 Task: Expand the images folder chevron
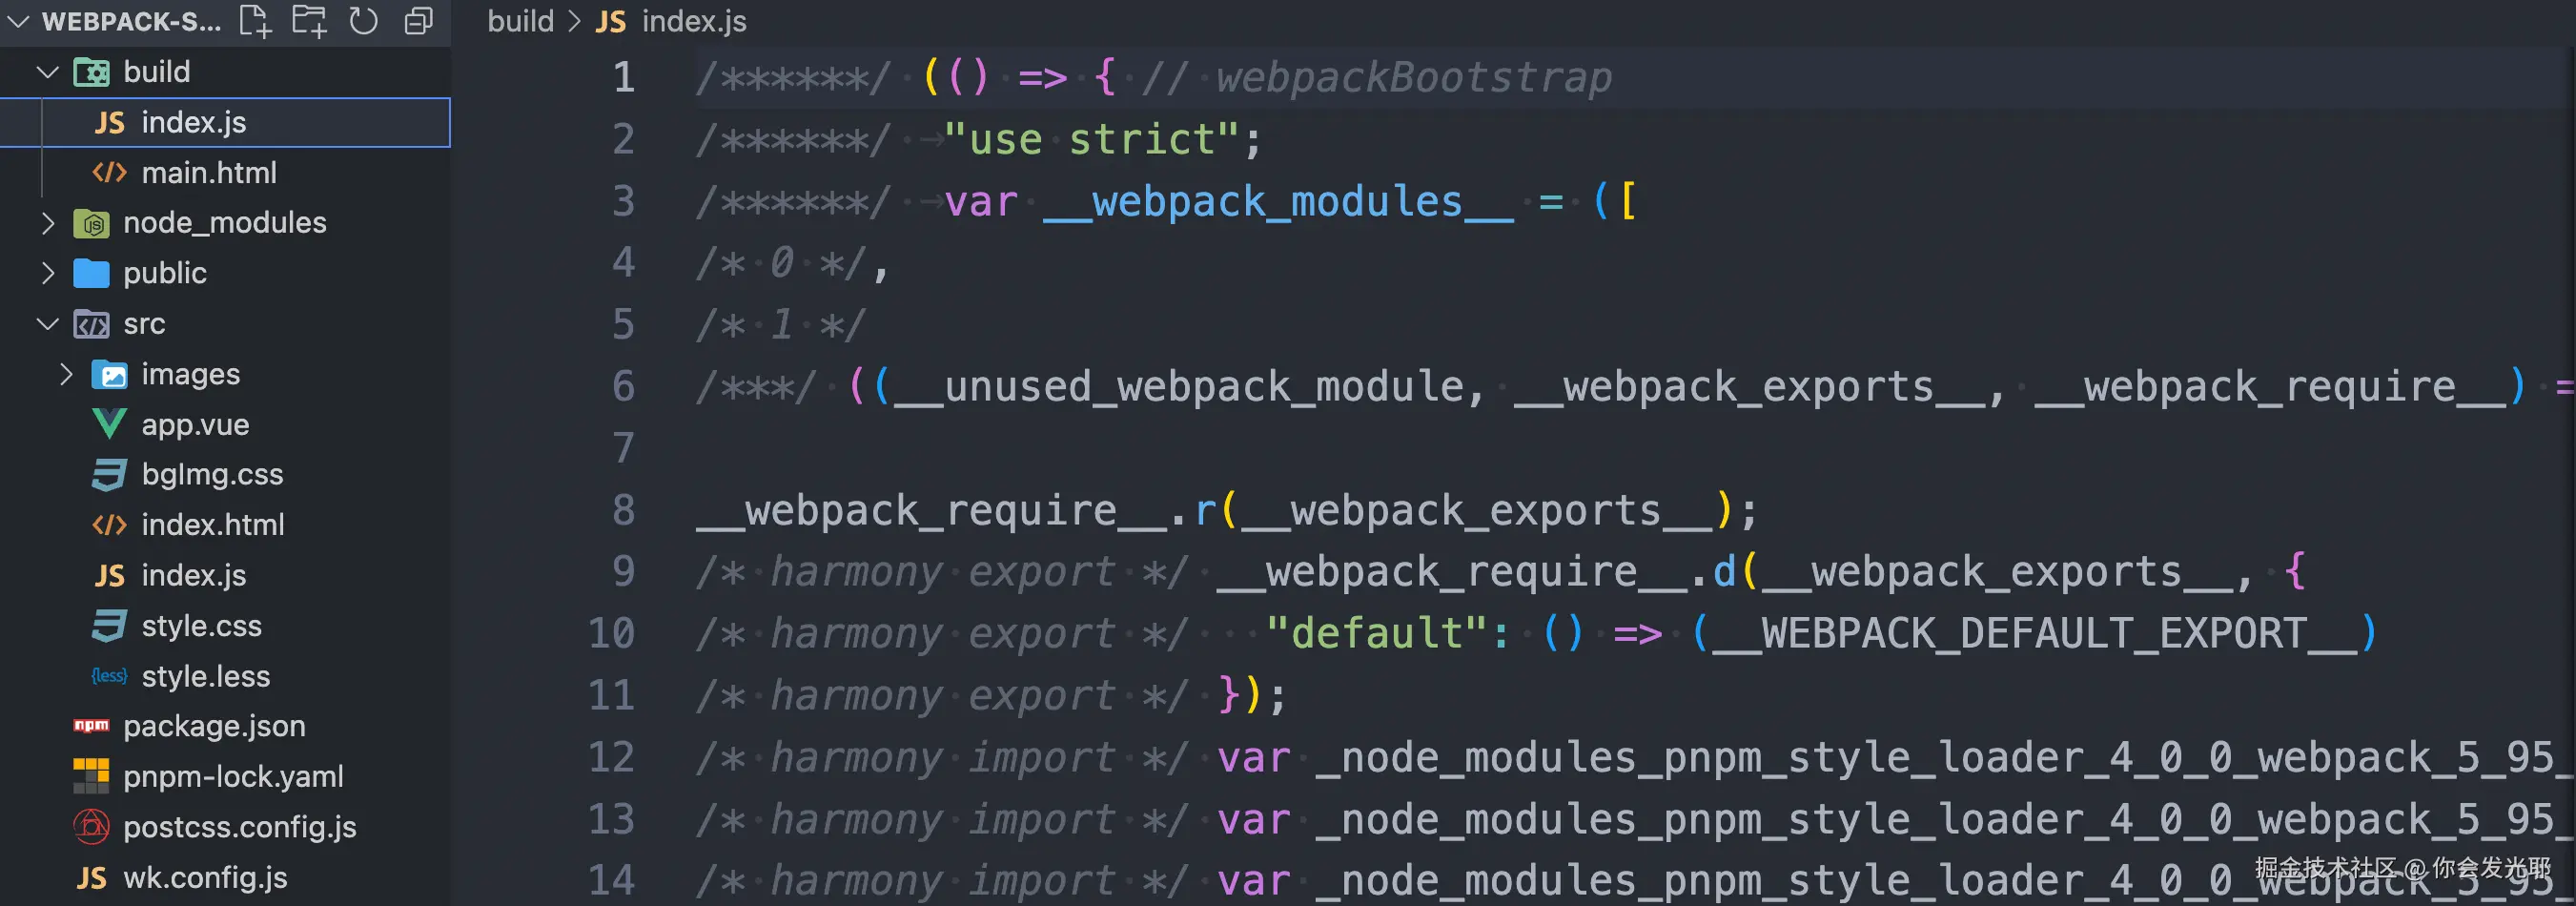[66, 374]
